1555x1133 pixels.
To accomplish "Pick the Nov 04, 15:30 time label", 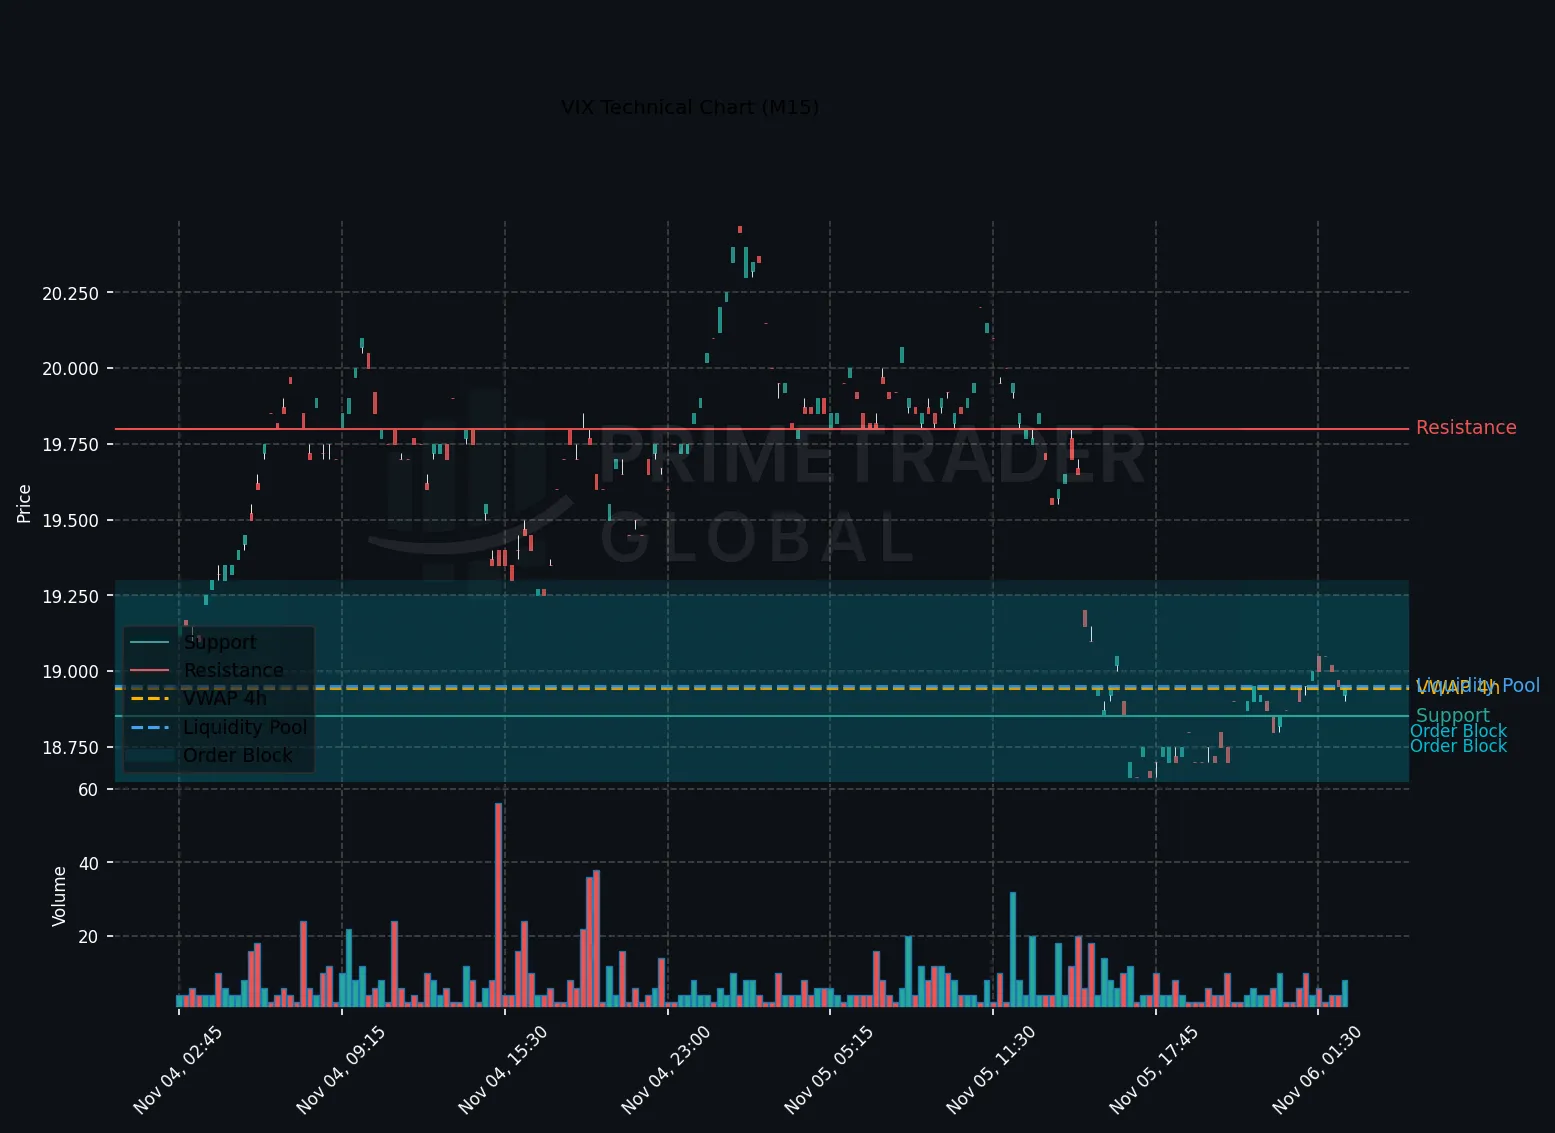I will 503,1070.
